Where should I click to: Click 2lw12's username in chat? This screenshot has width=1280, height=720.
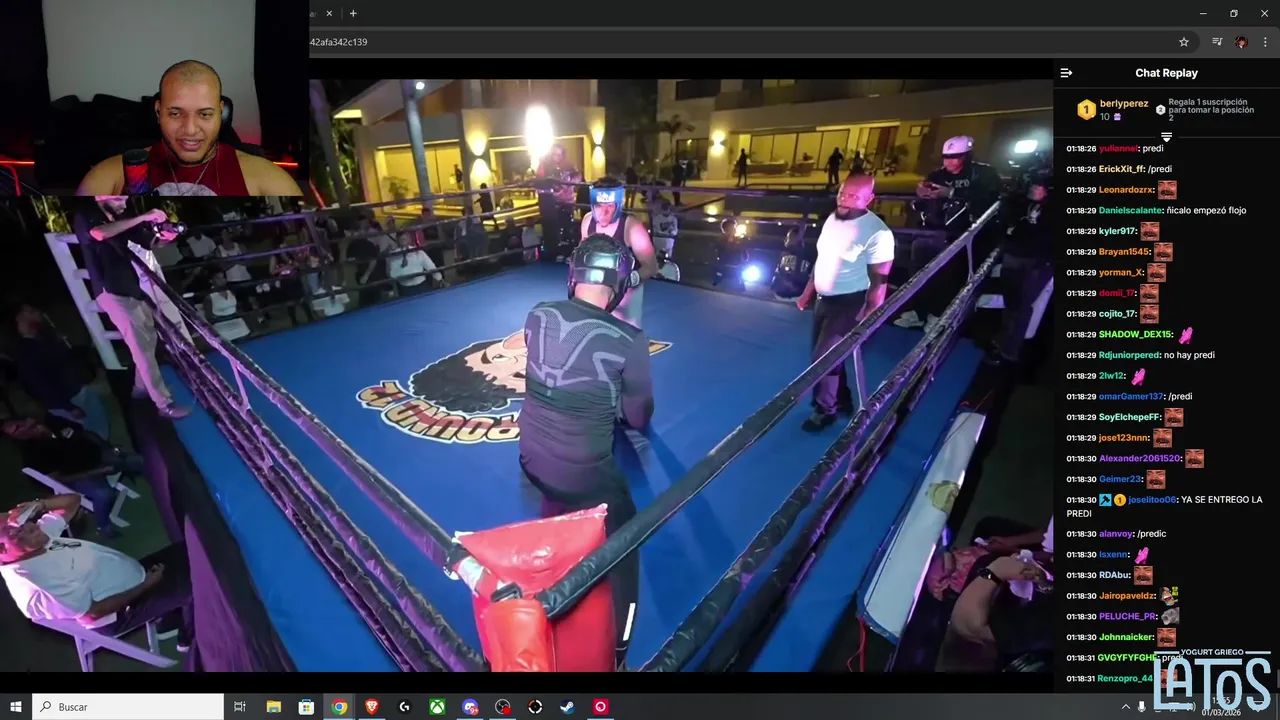coord(1111,376)
